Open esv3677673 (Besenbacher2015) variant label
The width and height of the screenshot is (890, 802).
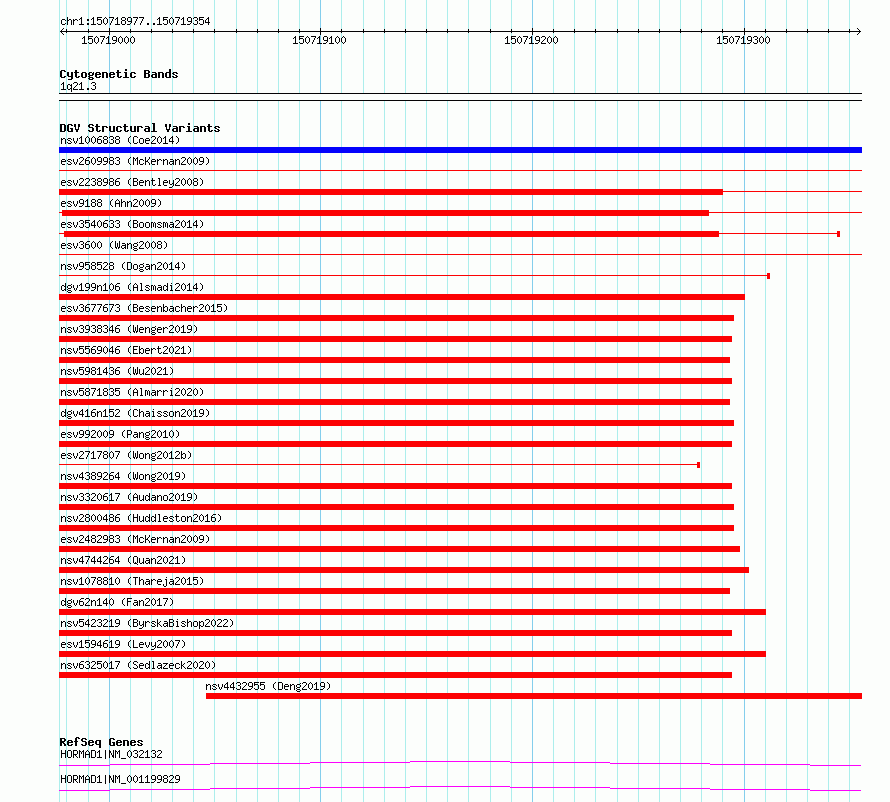click(x=144, y=308)
